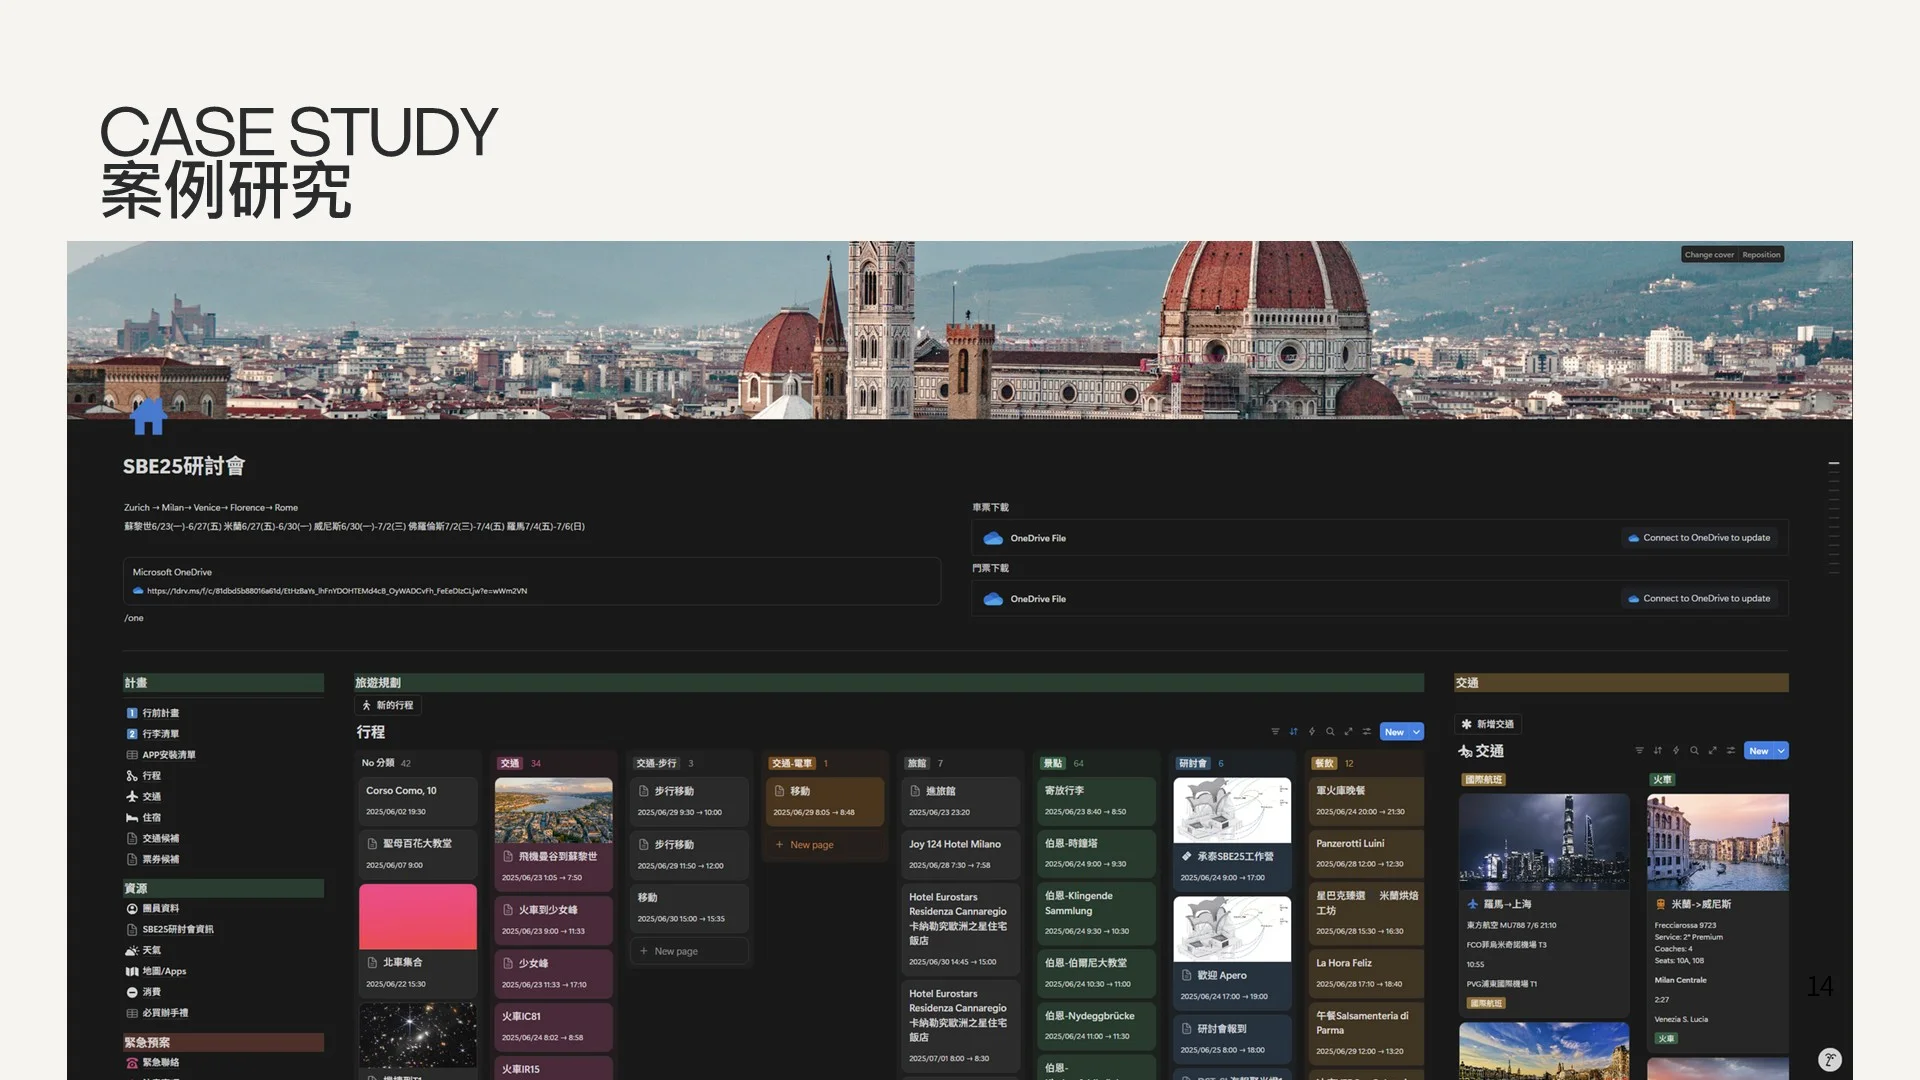The height and width of the screenshot is (1080, 1920).
Task: Click Connect to OneDrive under 車票下載
Action: pos(1698,538)
